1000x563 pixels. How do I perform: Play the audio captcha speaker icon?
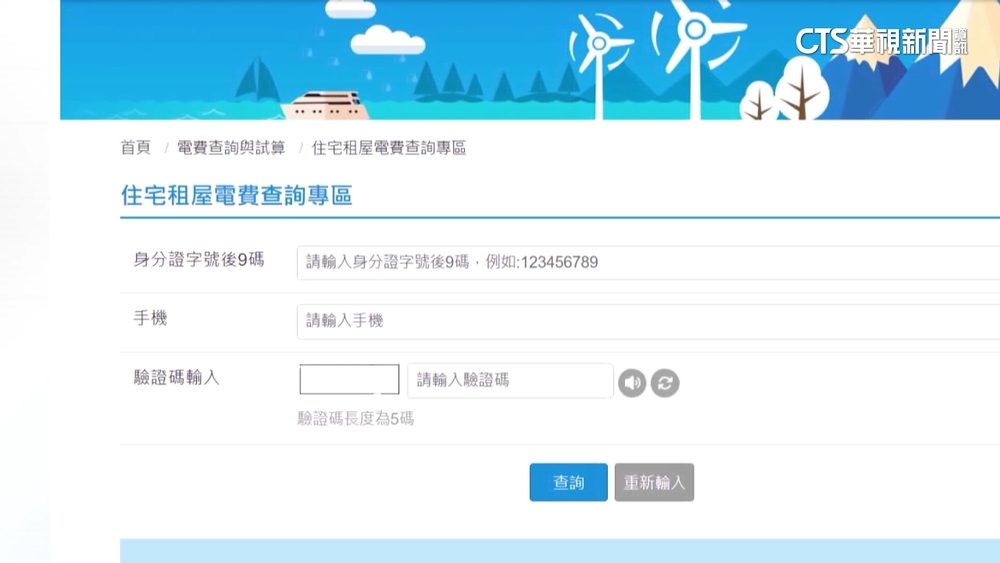632,383
